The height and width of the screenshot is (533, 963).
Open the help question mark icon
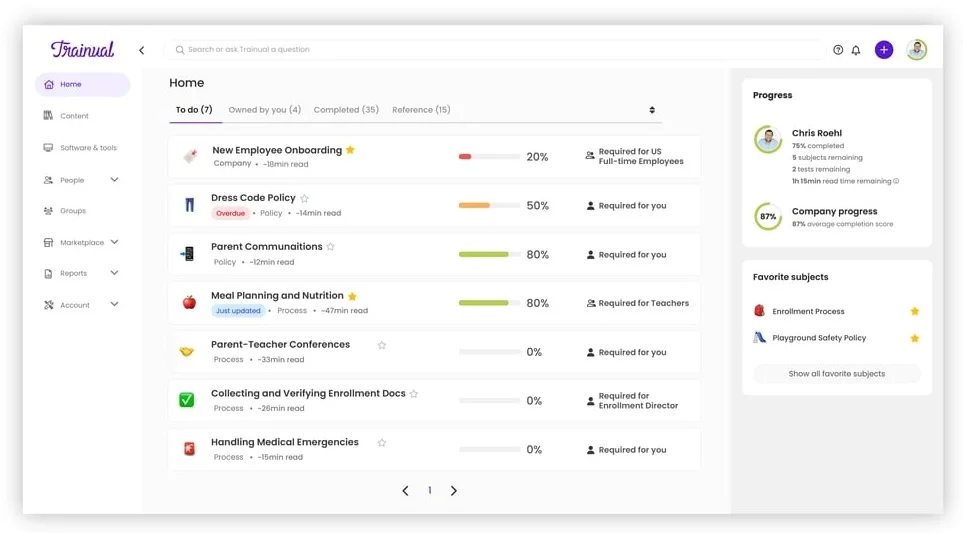pyautogui.click(x=838, y=50)
